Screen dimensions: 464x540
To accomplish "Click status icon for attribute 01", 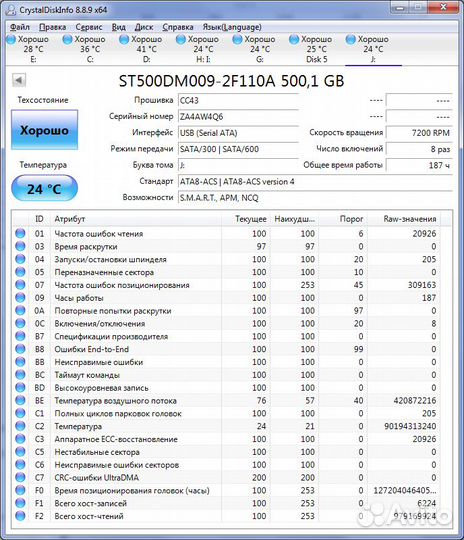I will pyautogui.click(x=21, y=233).
